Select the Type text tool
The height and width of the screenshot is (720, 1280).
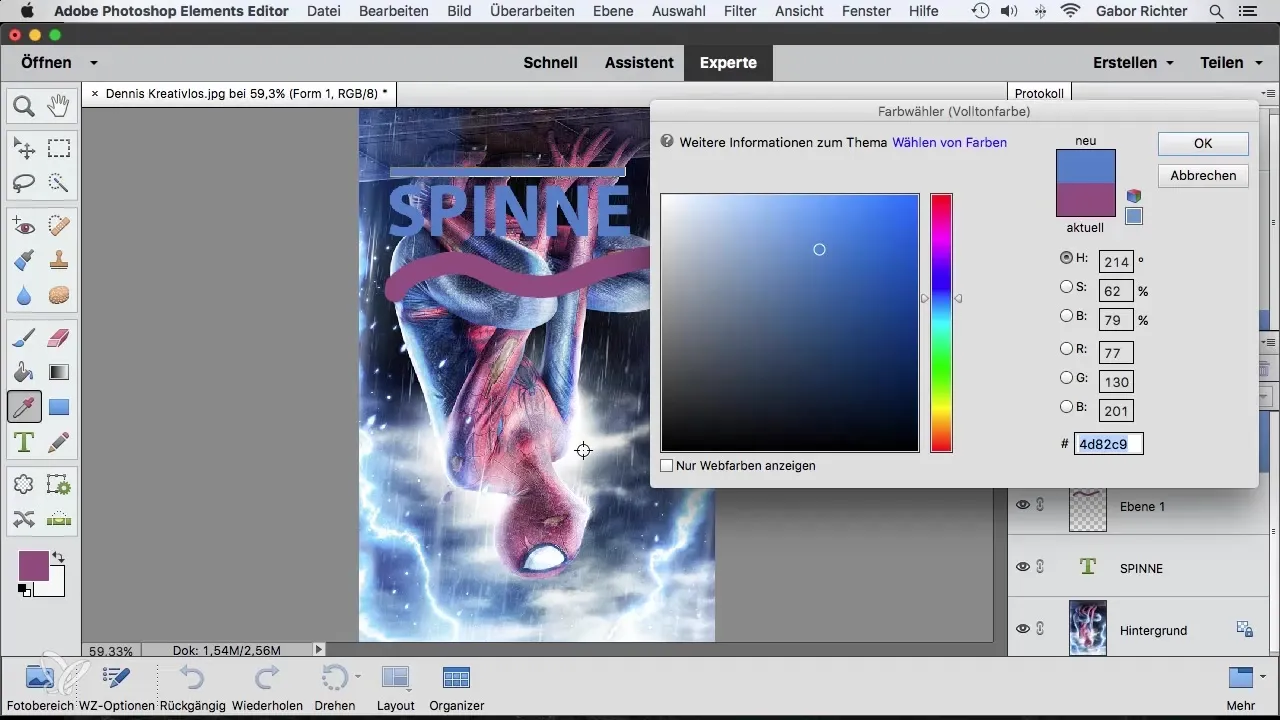pos(24,441)
